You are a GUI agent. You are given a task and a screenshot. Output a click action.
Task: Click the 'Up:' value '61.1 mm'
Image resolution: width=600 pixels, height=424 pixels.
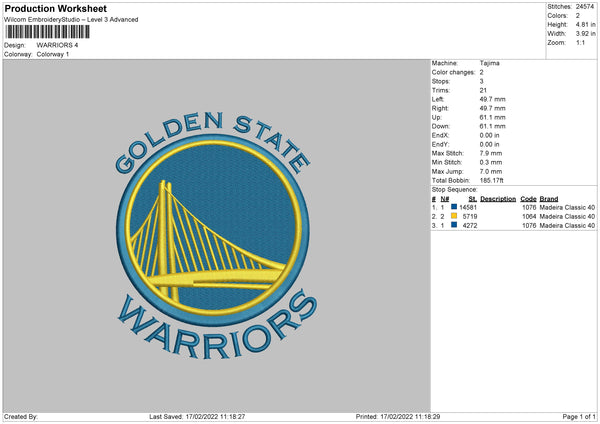(492, 117)
